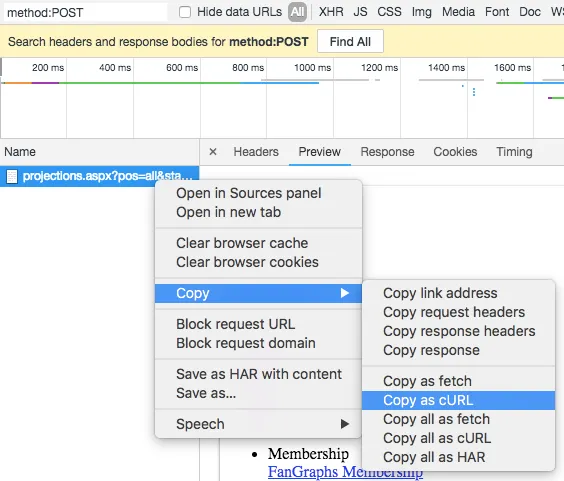Viewport: 564px width, 481px height.
Task: Switch to the Timing tab
Action: point(514,152)
